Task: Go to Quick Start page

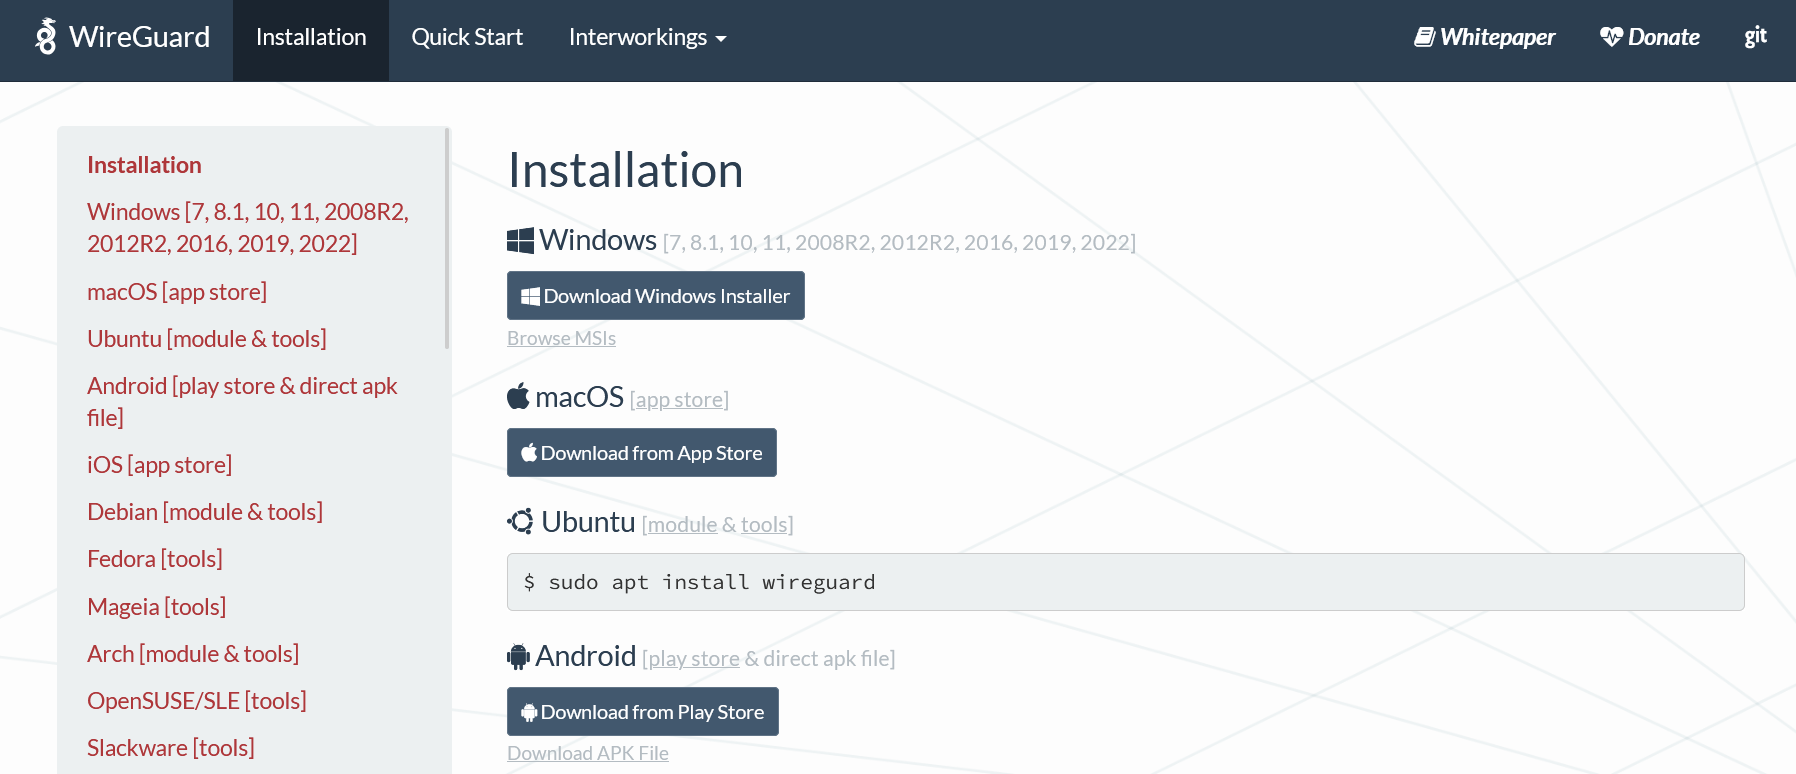Action: tap(467, 38)
